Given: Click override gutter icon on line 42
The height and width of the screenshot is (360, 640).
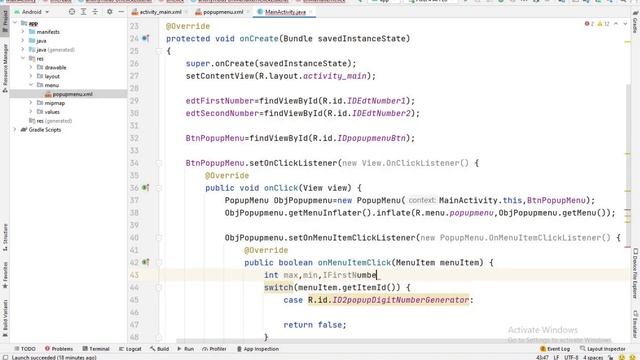Looking at the screenshot, I should point(145,262).
